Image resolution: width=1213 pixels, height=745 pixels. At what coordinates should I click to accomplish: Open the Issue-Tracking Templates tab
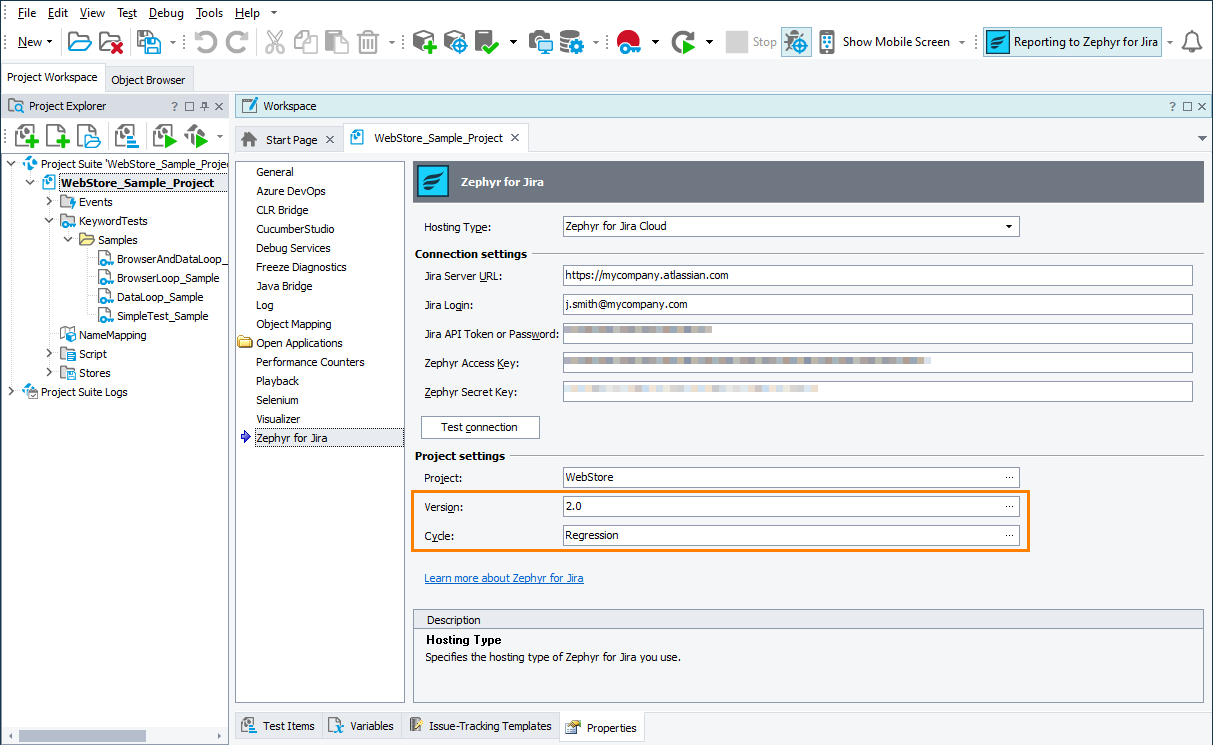[x=479, y=726]
